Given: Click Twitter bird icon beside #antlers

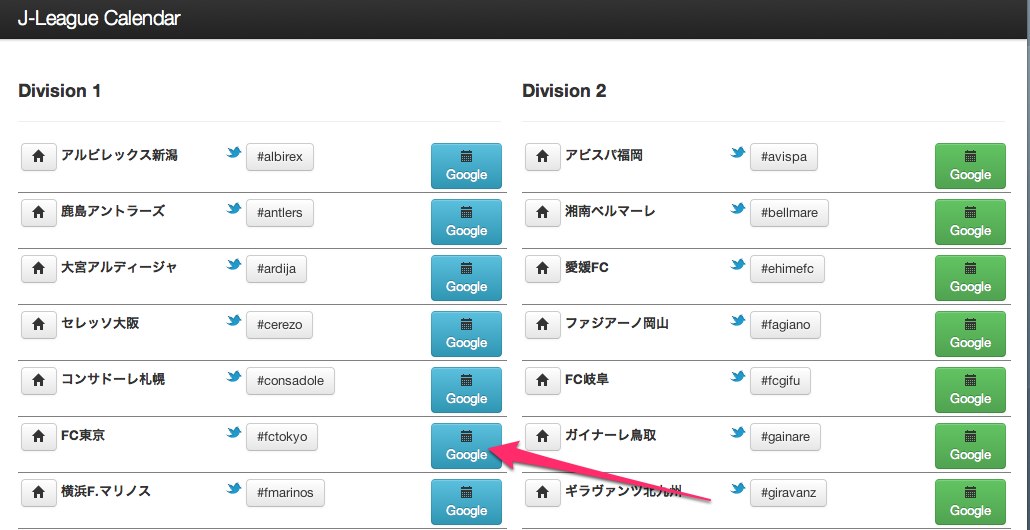Looking at the screenshot, I should pyautogui.click(x=234, y=208).
